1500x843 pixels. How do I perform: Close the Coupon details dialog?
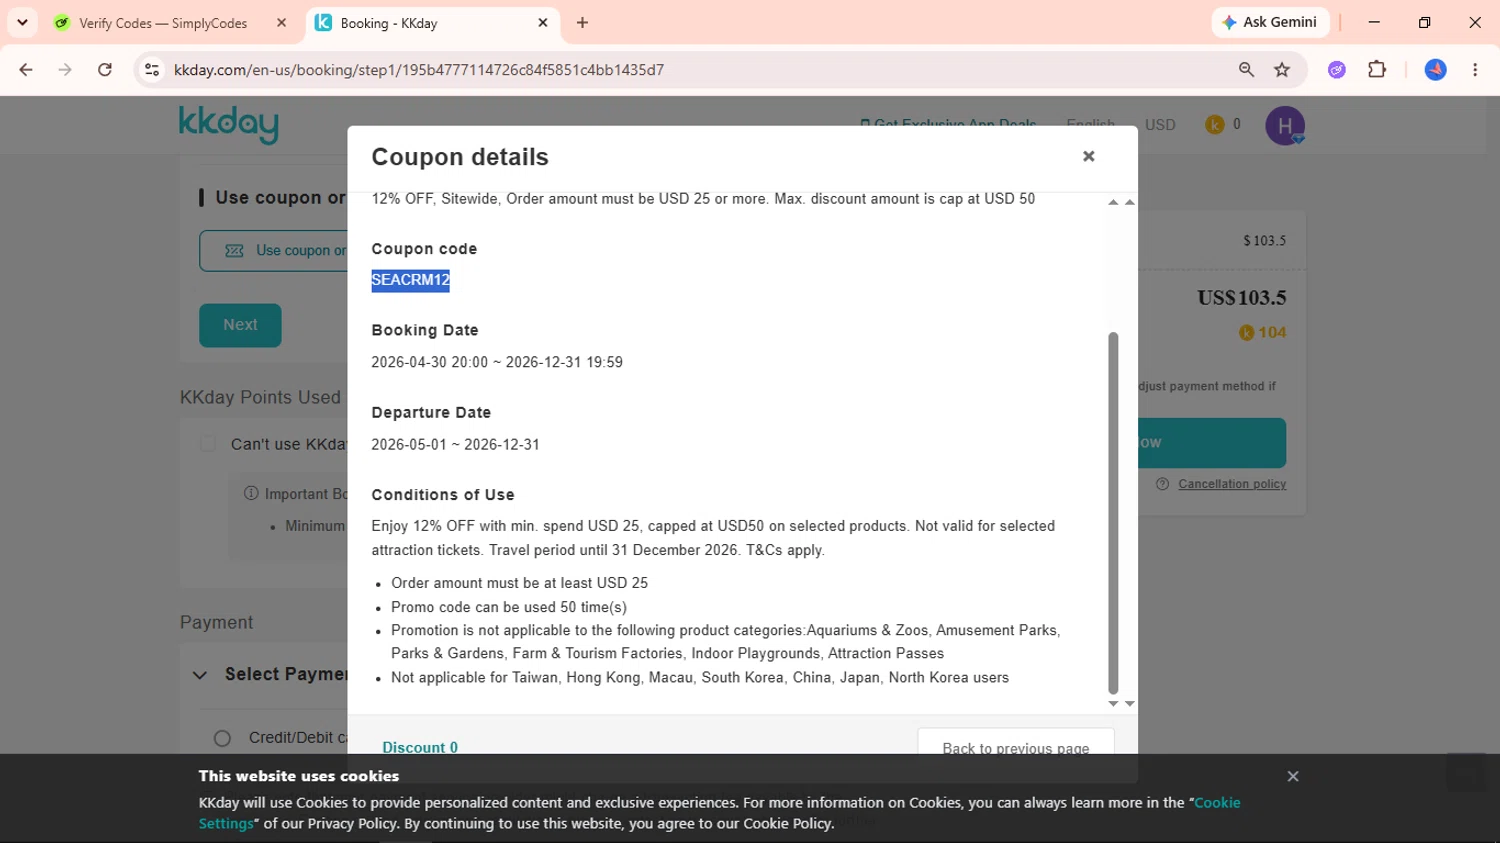coord(1089,156)
